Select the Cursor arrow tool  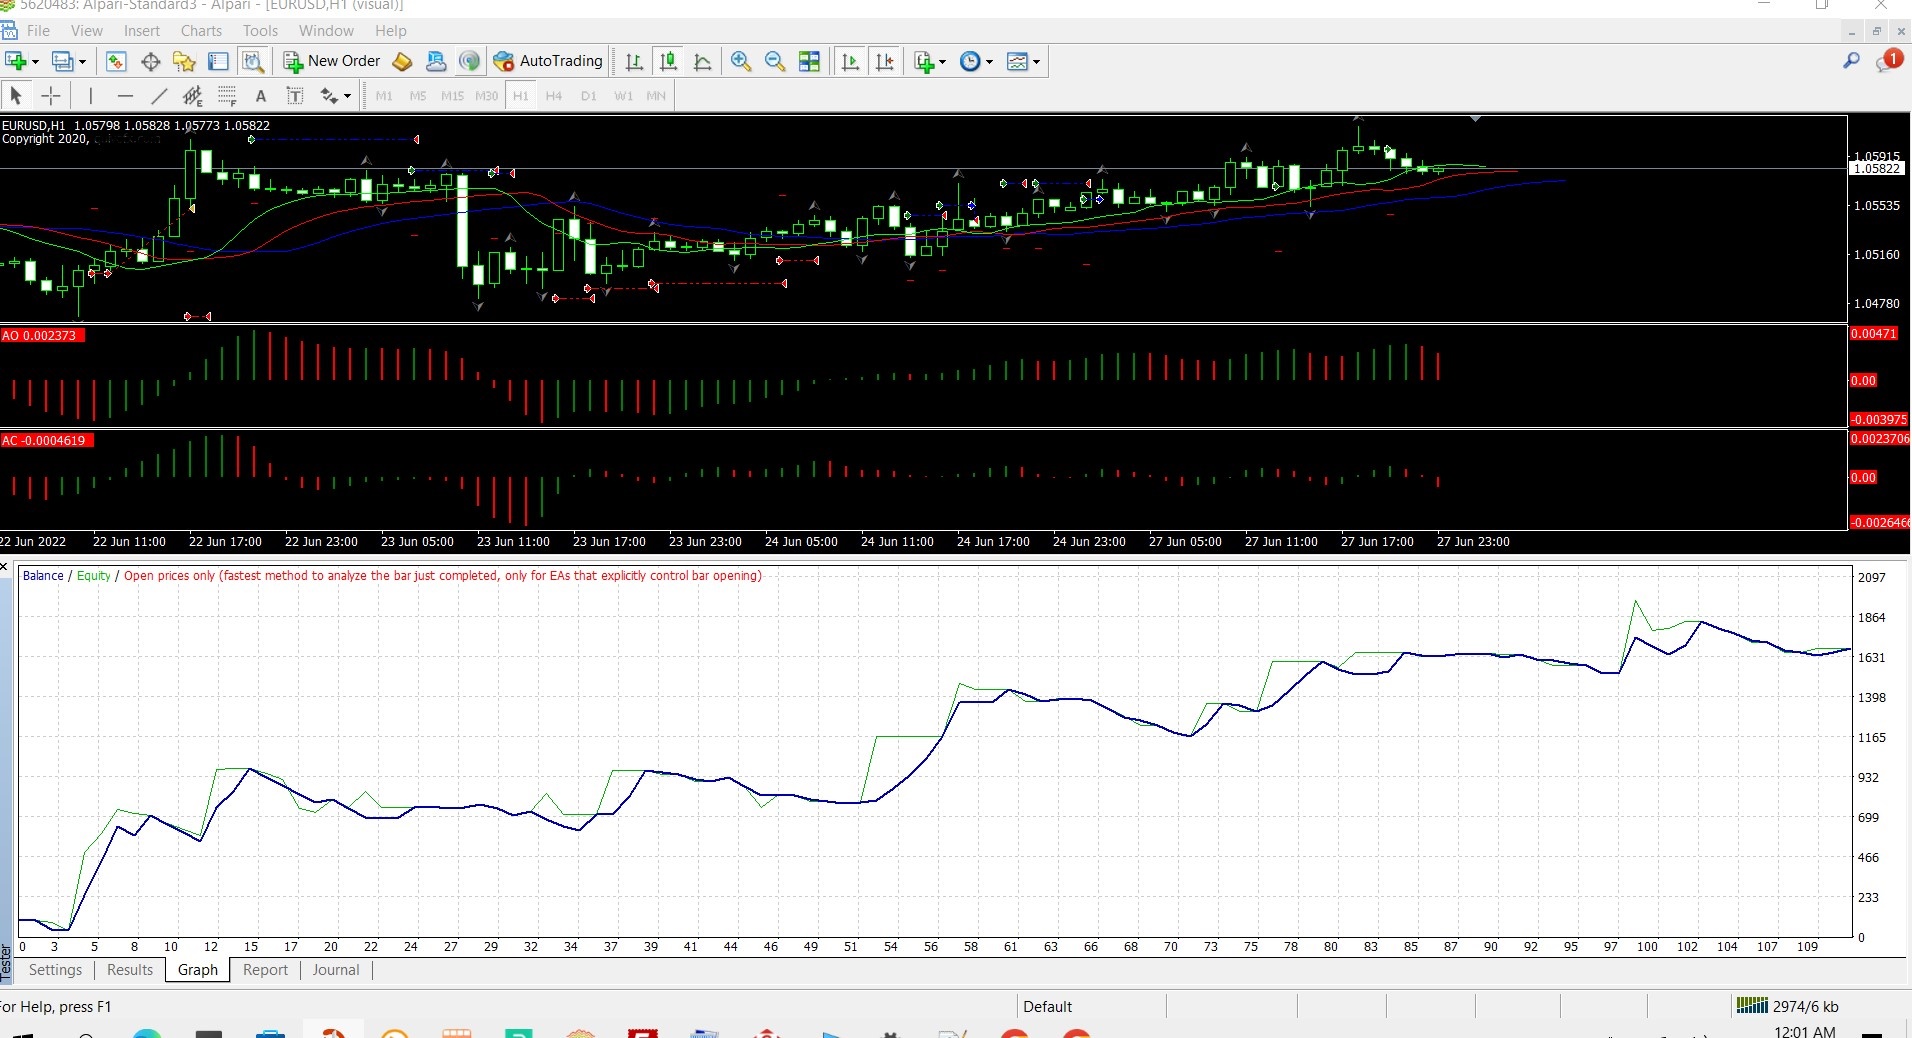pos(16,96)
